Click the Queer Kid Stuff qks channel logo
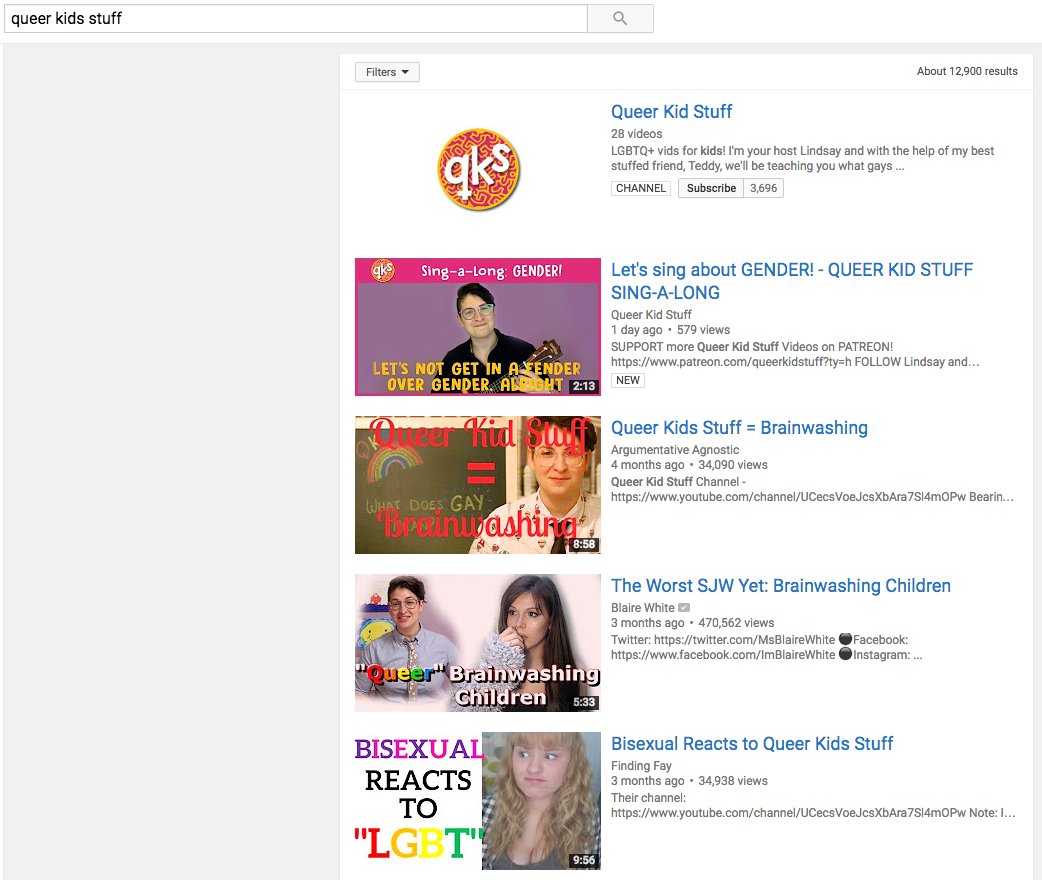This screenshot has height=880, width=1042. pos(478,169)
